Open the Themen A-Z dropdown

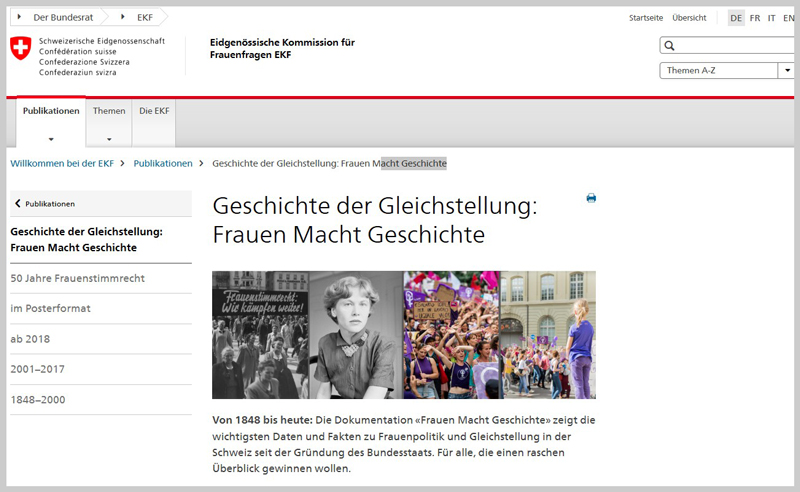(x=785, y=71)
